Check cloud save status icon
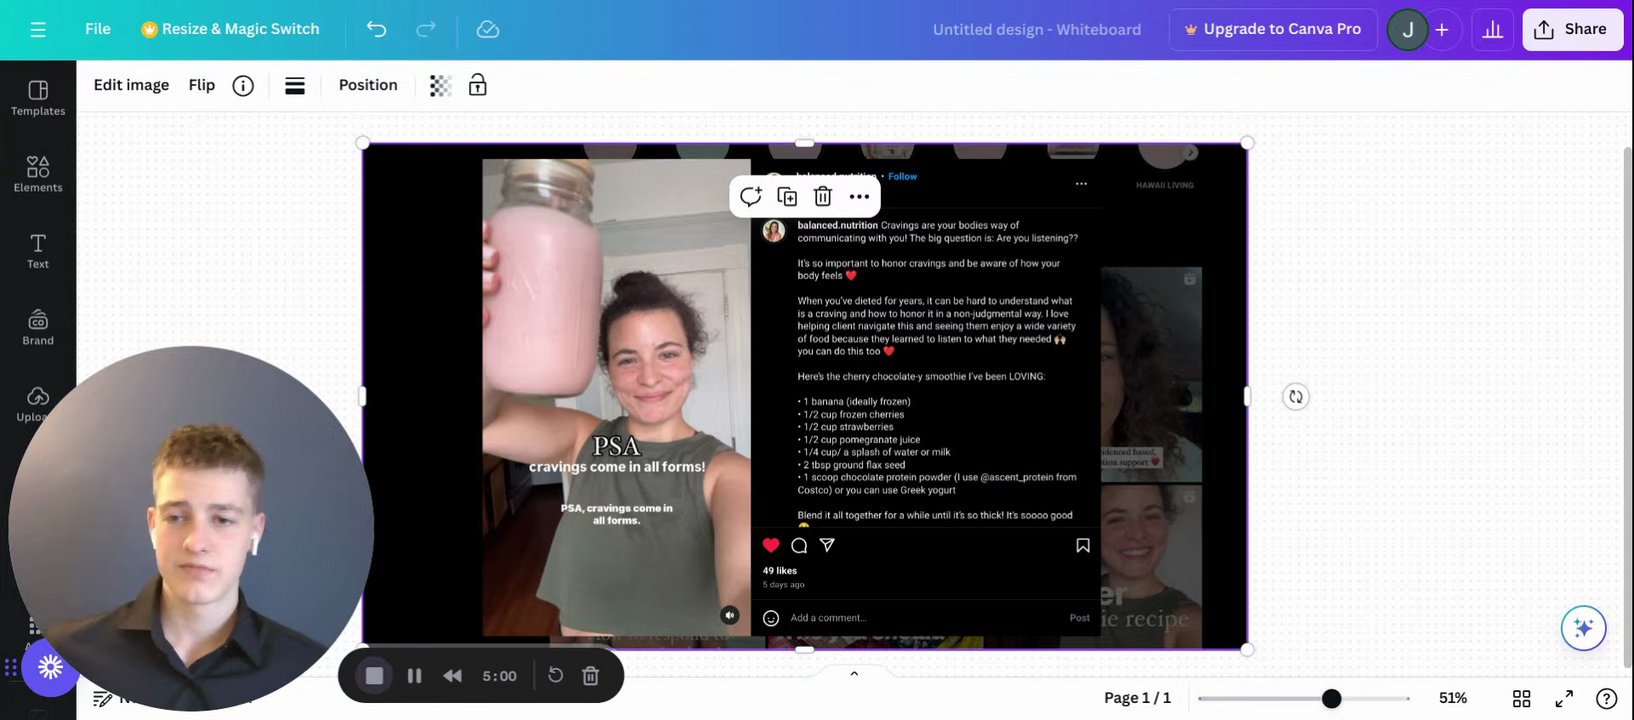 pos(488,30)
